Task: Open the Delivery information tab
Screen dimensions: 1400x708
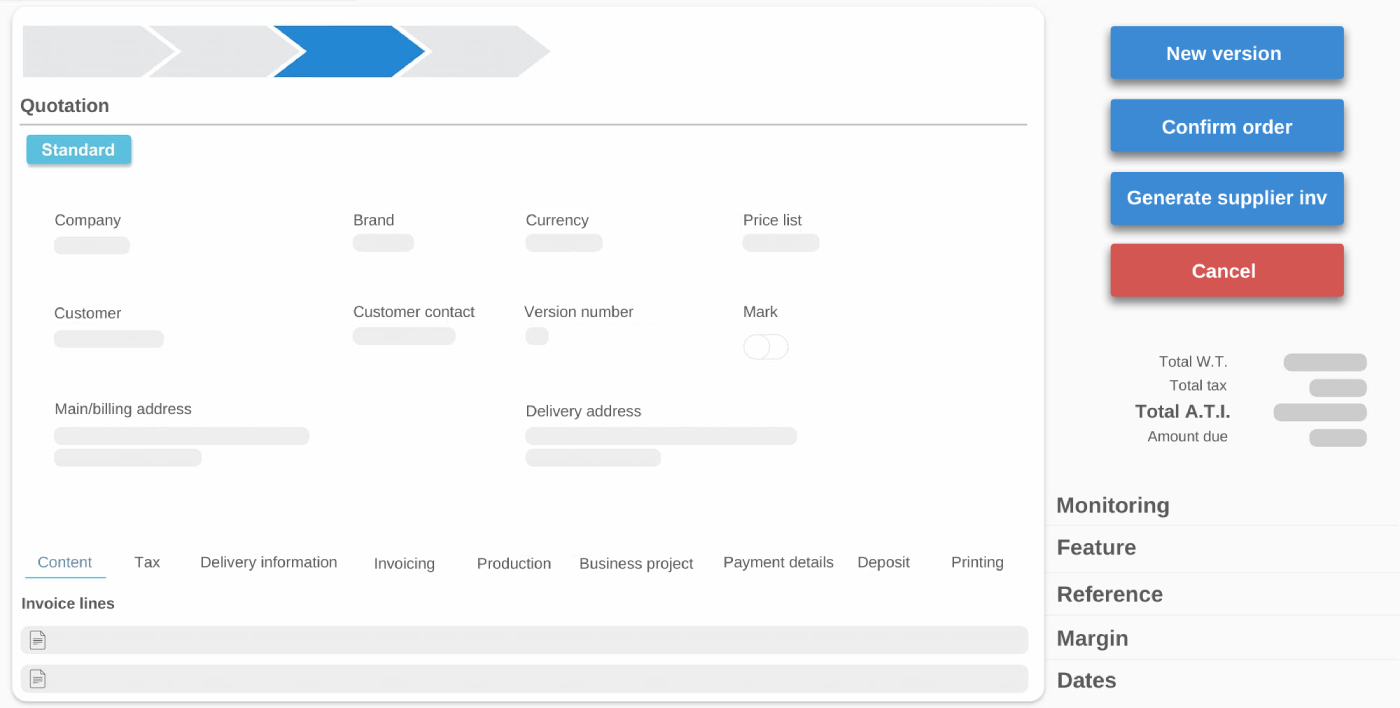Action: [x=268, y=562]
